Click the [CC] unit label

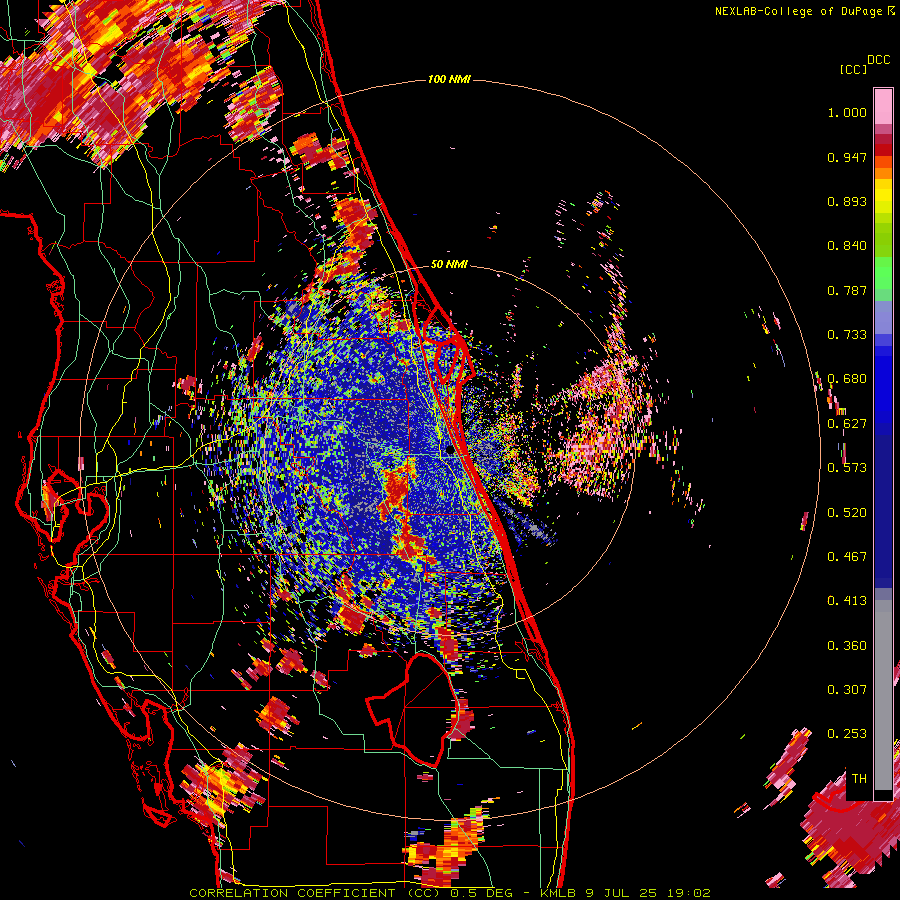[853, 69]
